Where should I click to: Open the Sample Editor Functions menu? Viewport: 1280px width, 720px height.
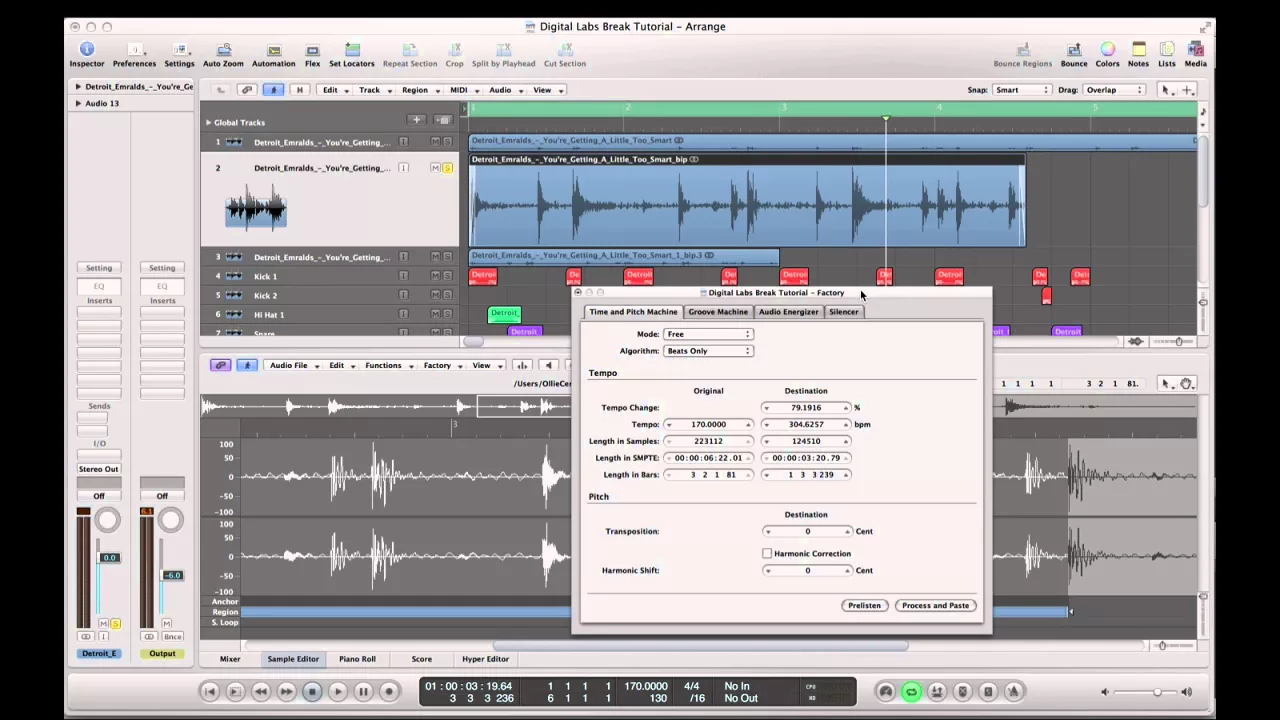click(x=387, y=365)
